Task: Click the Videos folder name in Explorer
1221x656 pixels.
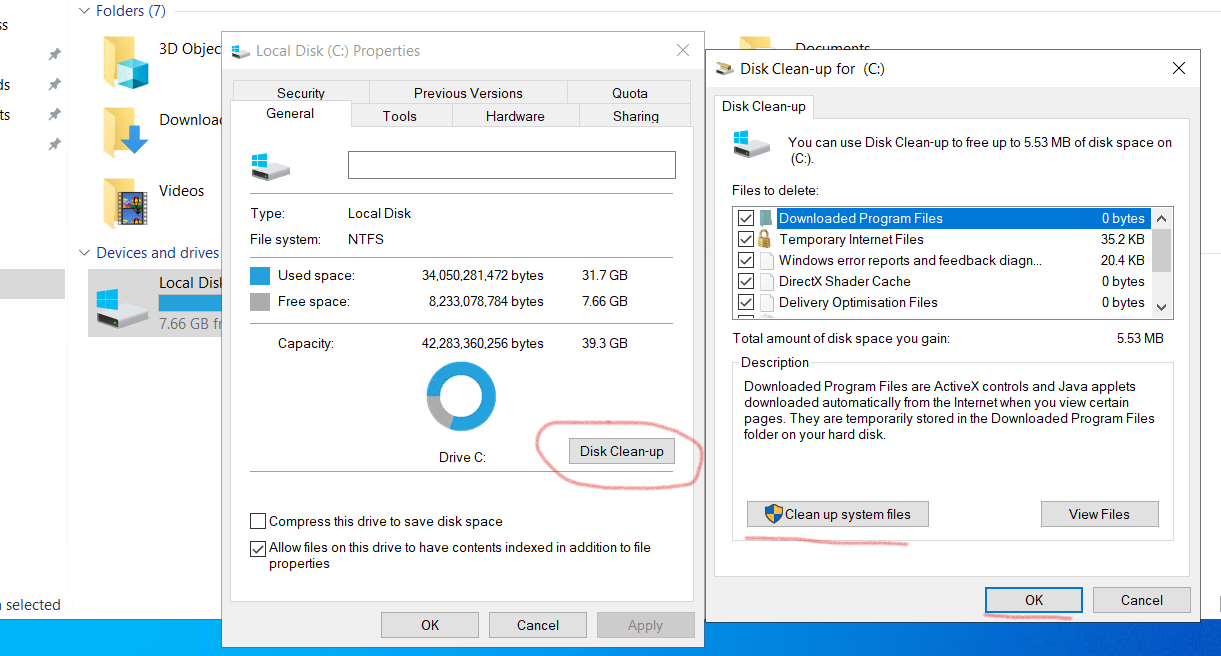Action: coord(181,191)
